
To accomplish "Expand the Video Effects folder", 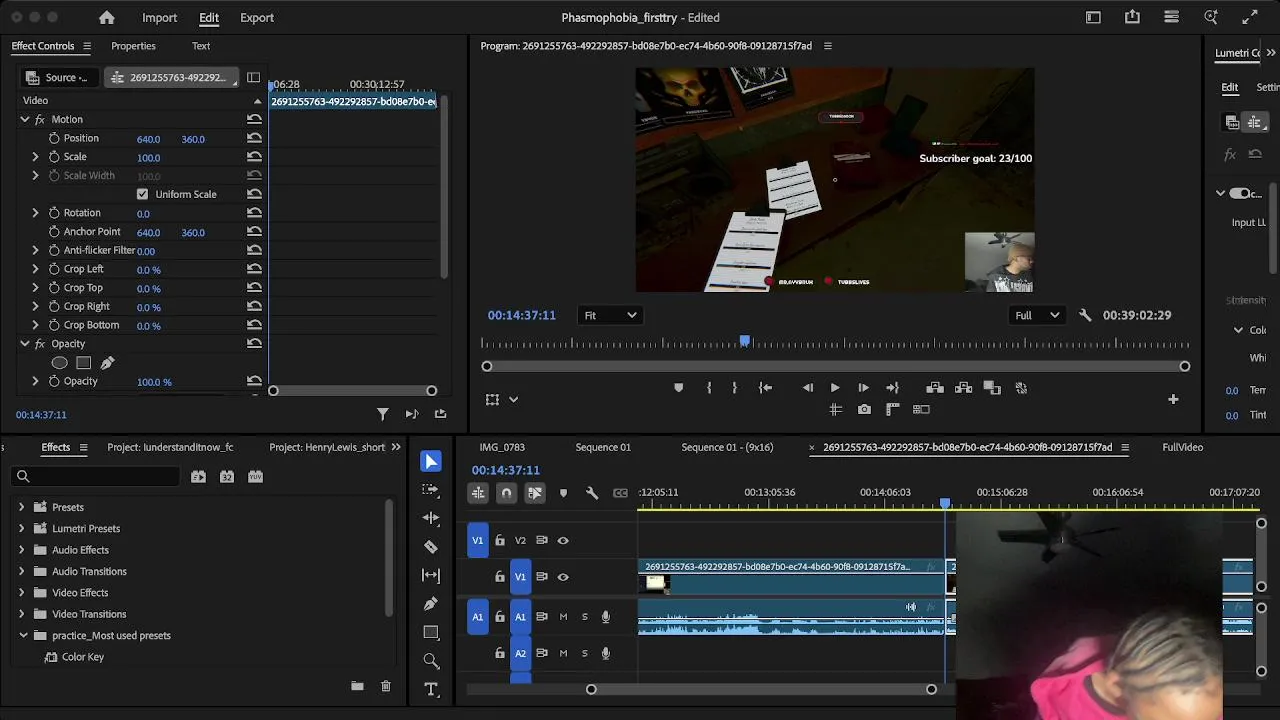I will click(21, 593).
